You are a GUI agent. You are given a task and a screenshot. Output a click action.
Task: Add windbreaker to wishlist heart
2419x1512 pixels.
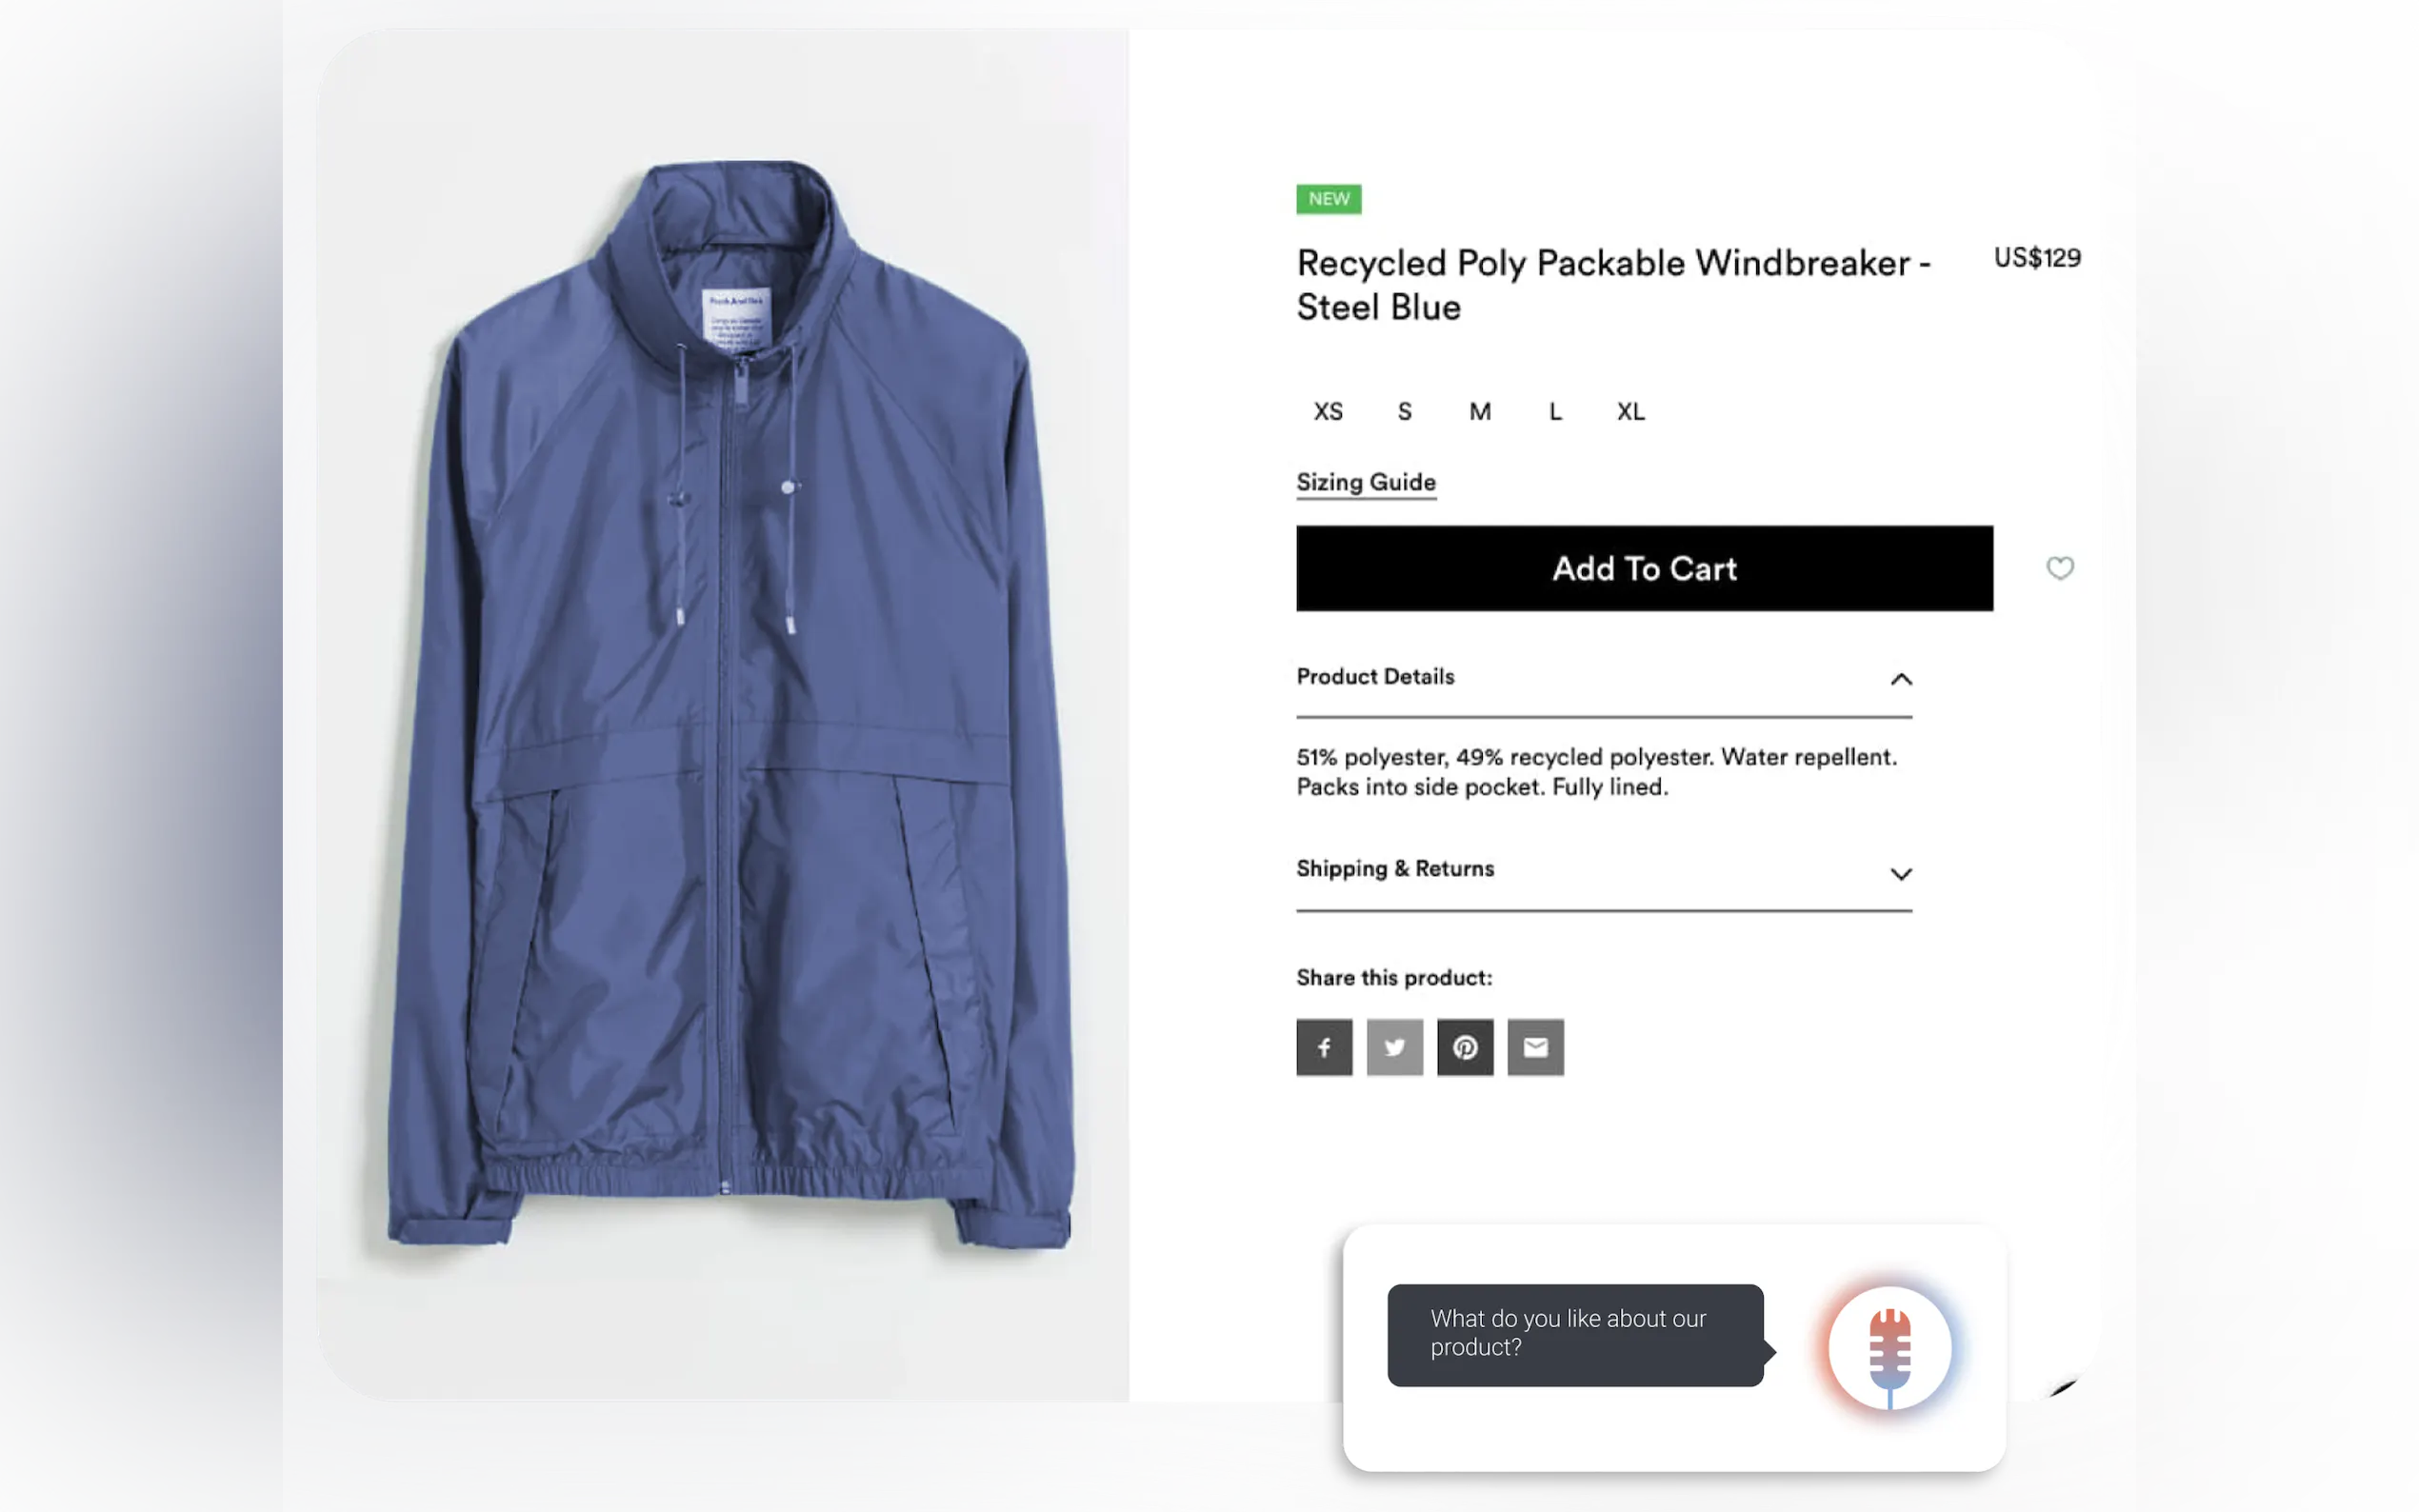tap(2059, 568)
